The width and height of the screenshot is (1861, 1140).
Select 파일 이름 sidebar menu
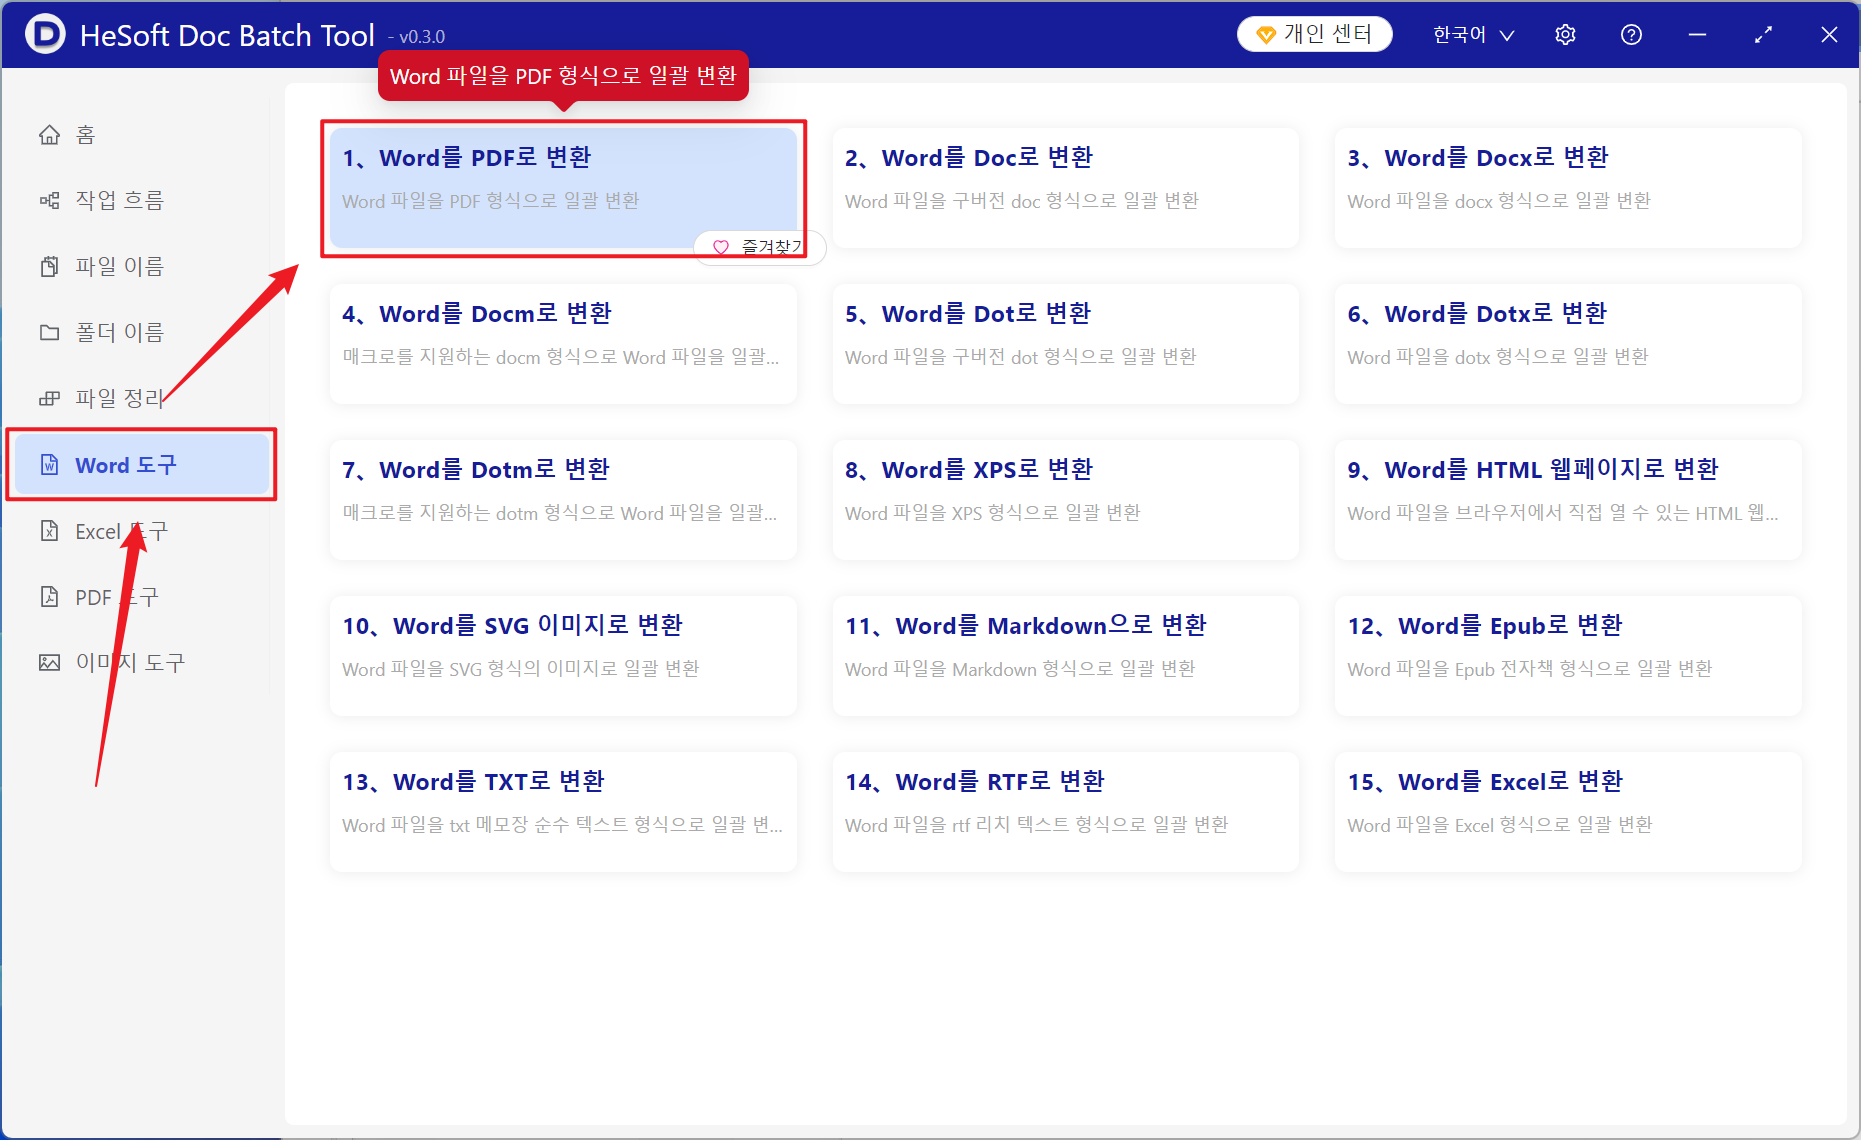(x=142, y=266)
